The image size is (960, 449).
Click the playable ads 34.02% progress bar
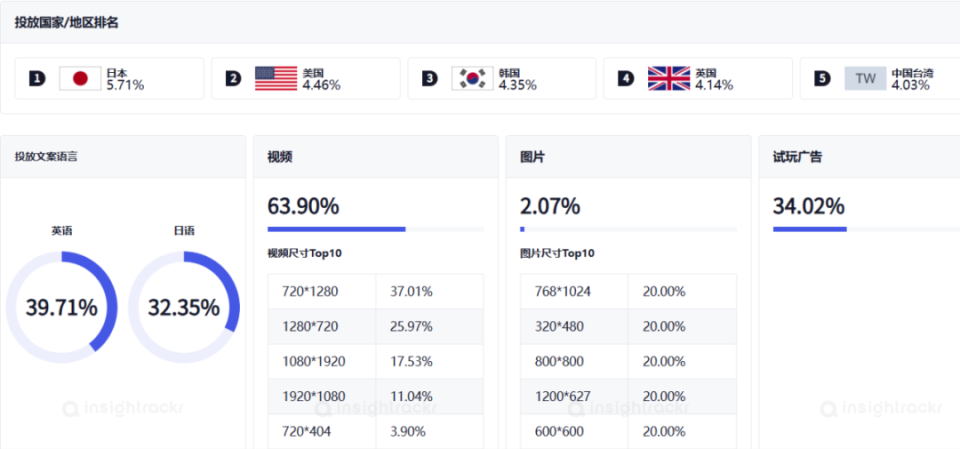(866, 229)
